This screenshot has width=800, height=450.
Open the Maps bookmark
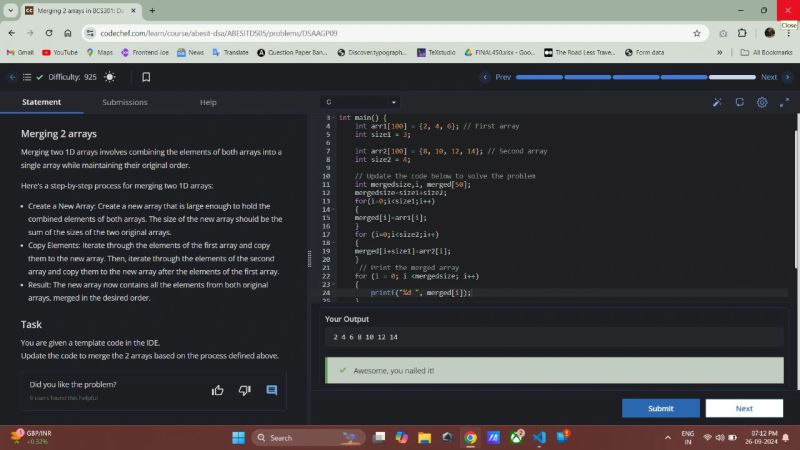tap(99, 53)
